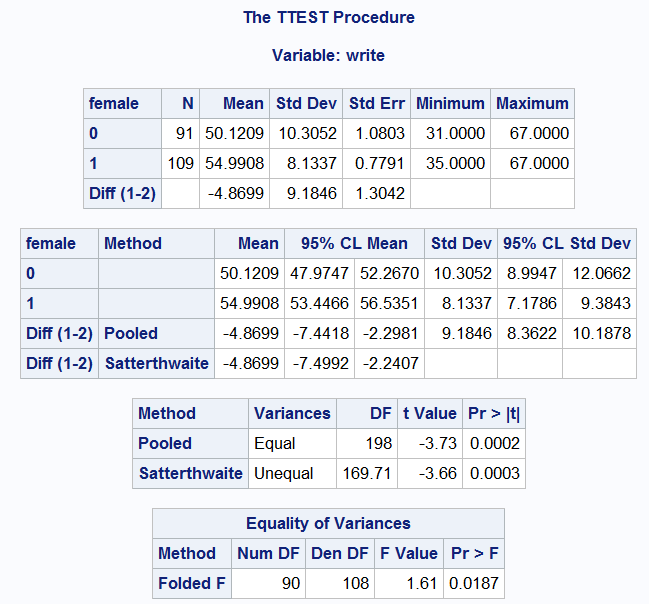Select the upper CL mean 56.5351
The width and height of the screenshot is (649, 604).
[389, 303]
